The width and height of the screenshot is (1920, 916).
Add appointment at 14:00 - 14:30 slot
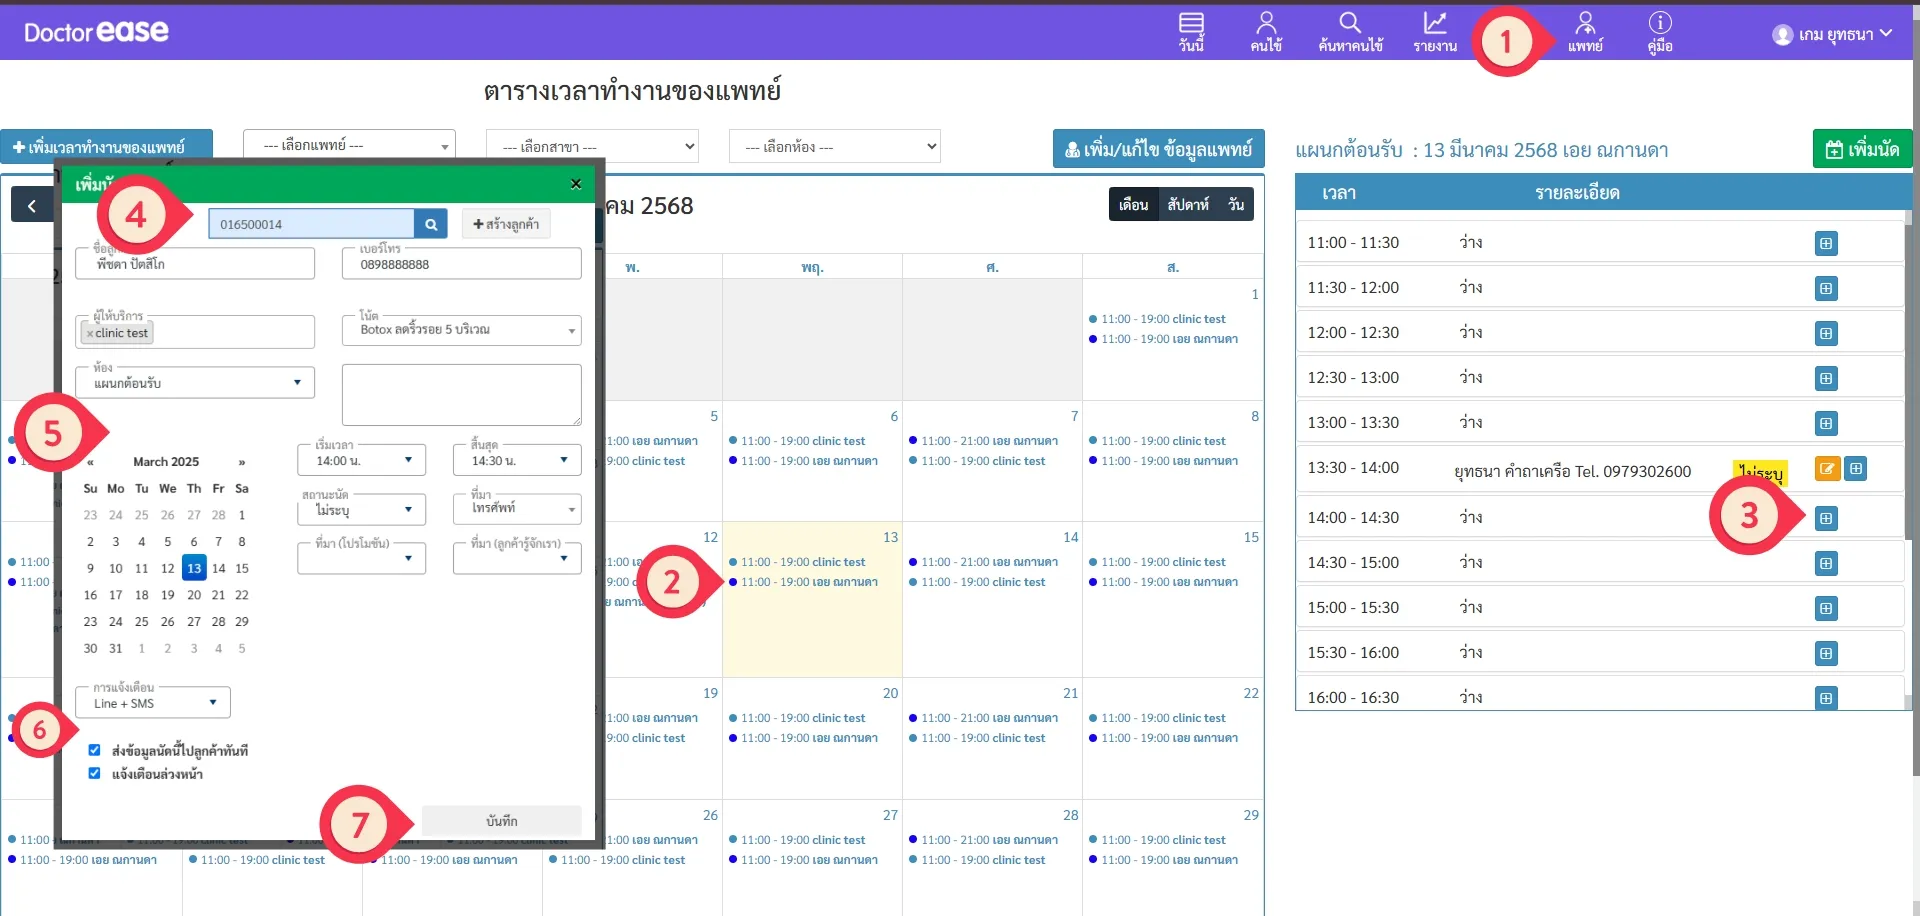tap(1826, 518)
